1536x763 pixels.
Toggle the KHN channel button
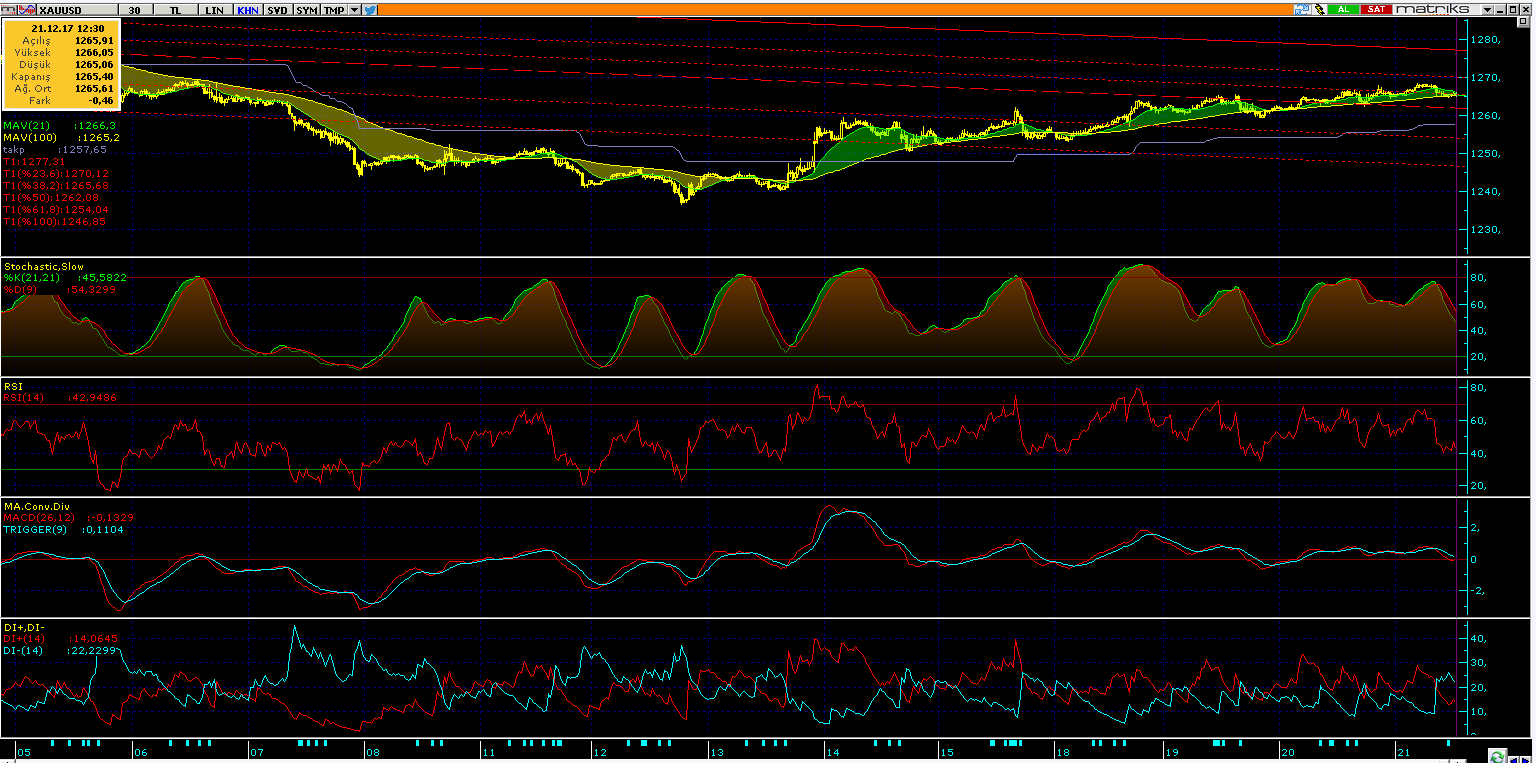coord(247,9)
